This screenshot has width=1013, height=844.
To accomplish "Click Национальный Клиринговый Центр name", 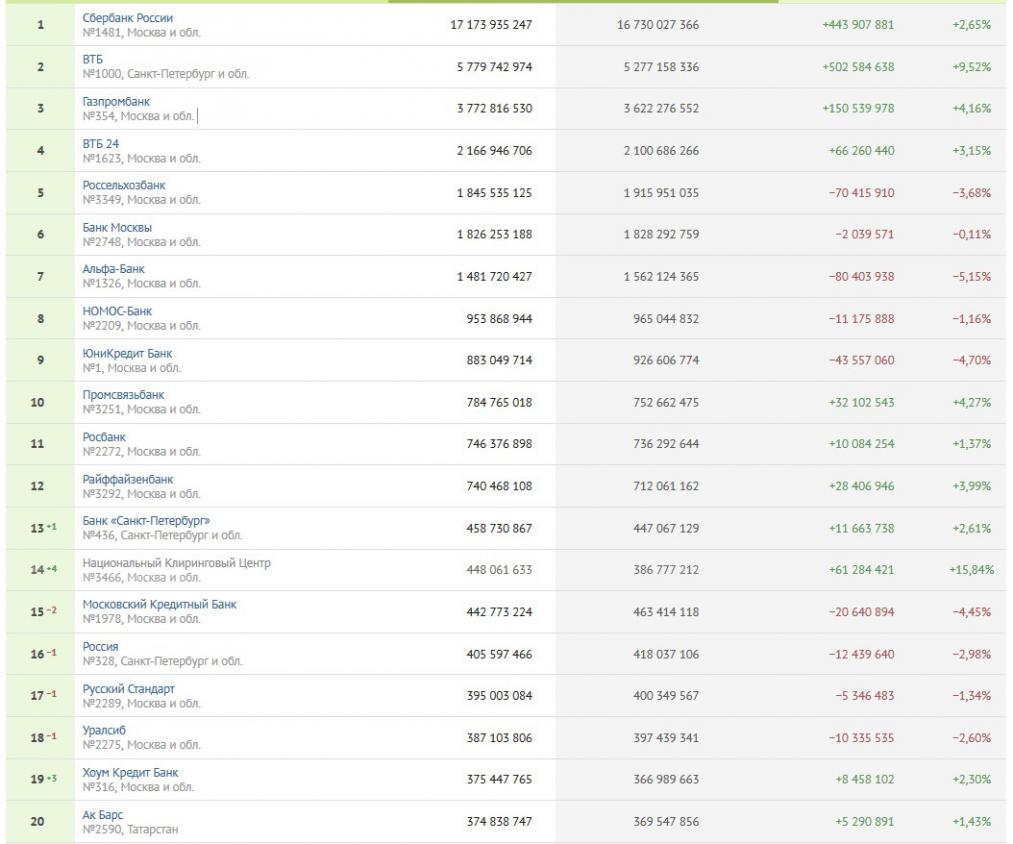I will pos(176,563).
